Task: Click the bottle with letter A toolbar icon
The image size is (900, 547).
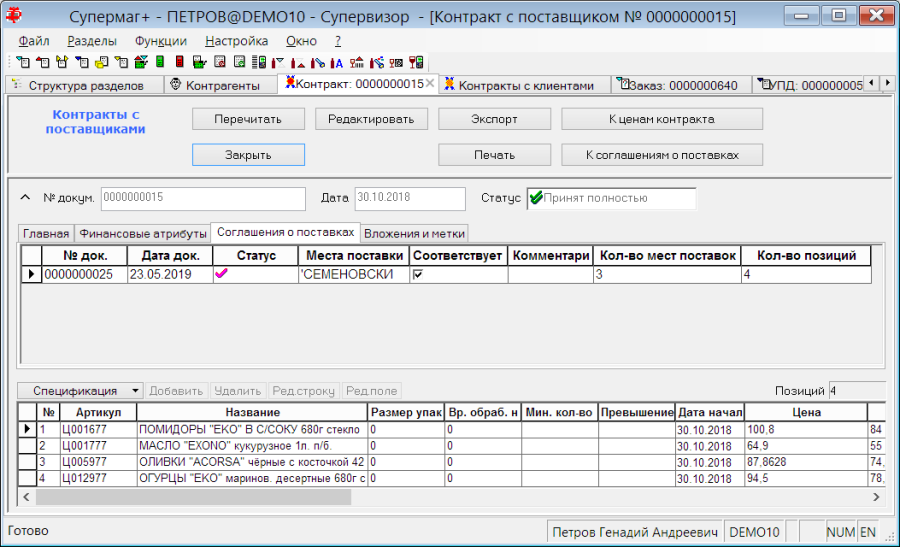Action: tap(336, 63)
